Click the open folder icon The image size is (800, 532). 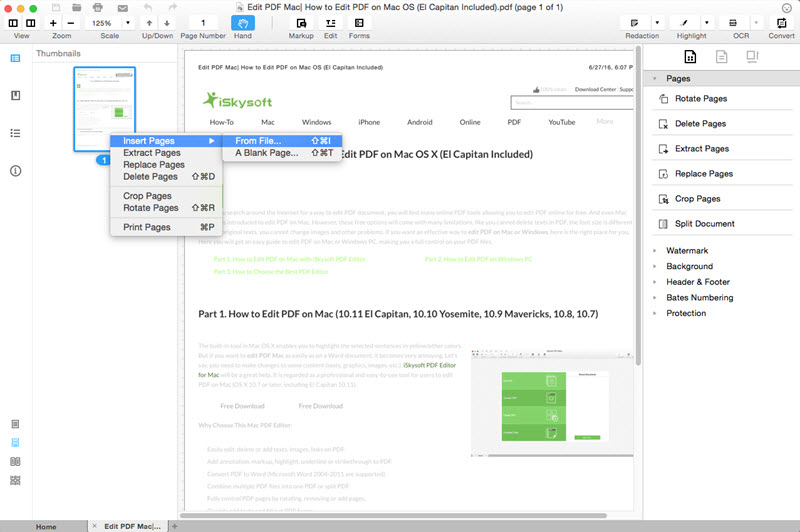[x=77, y=7]
